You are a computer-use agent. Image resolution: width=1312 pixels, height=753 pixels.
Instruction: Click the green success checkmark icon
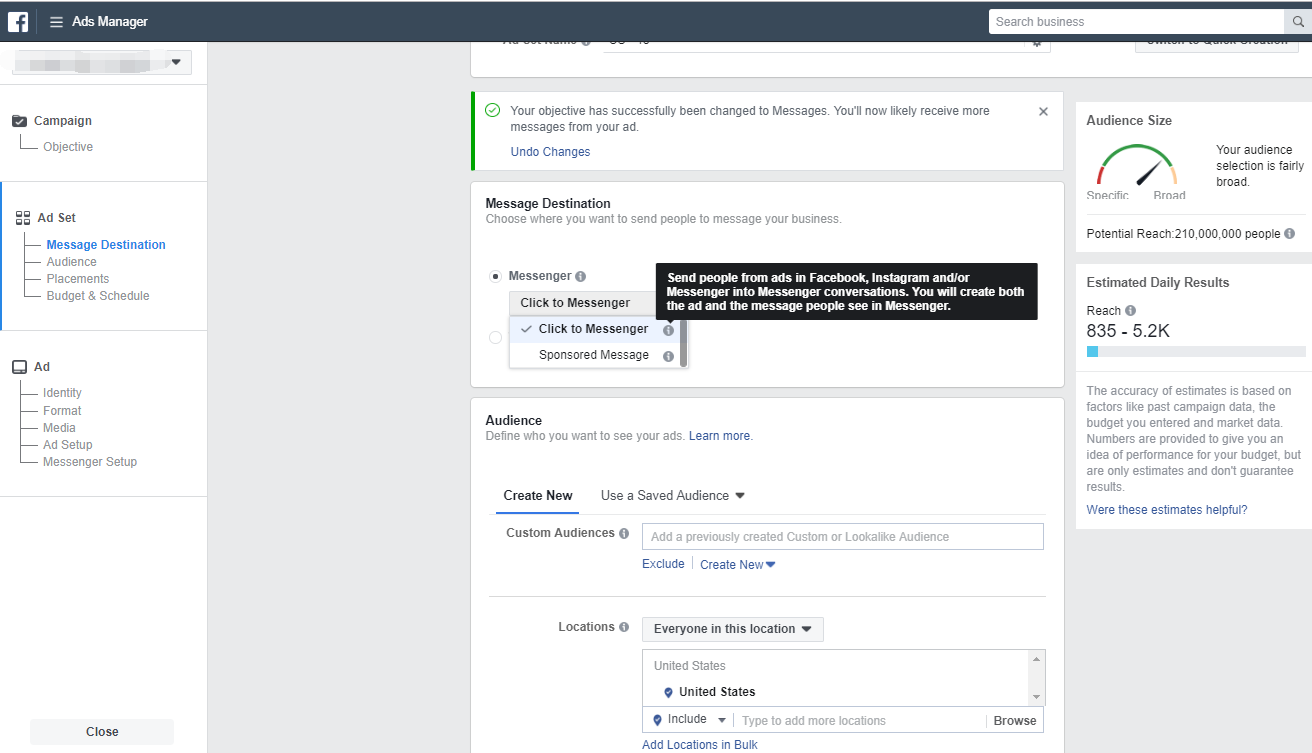coord(492,111)
